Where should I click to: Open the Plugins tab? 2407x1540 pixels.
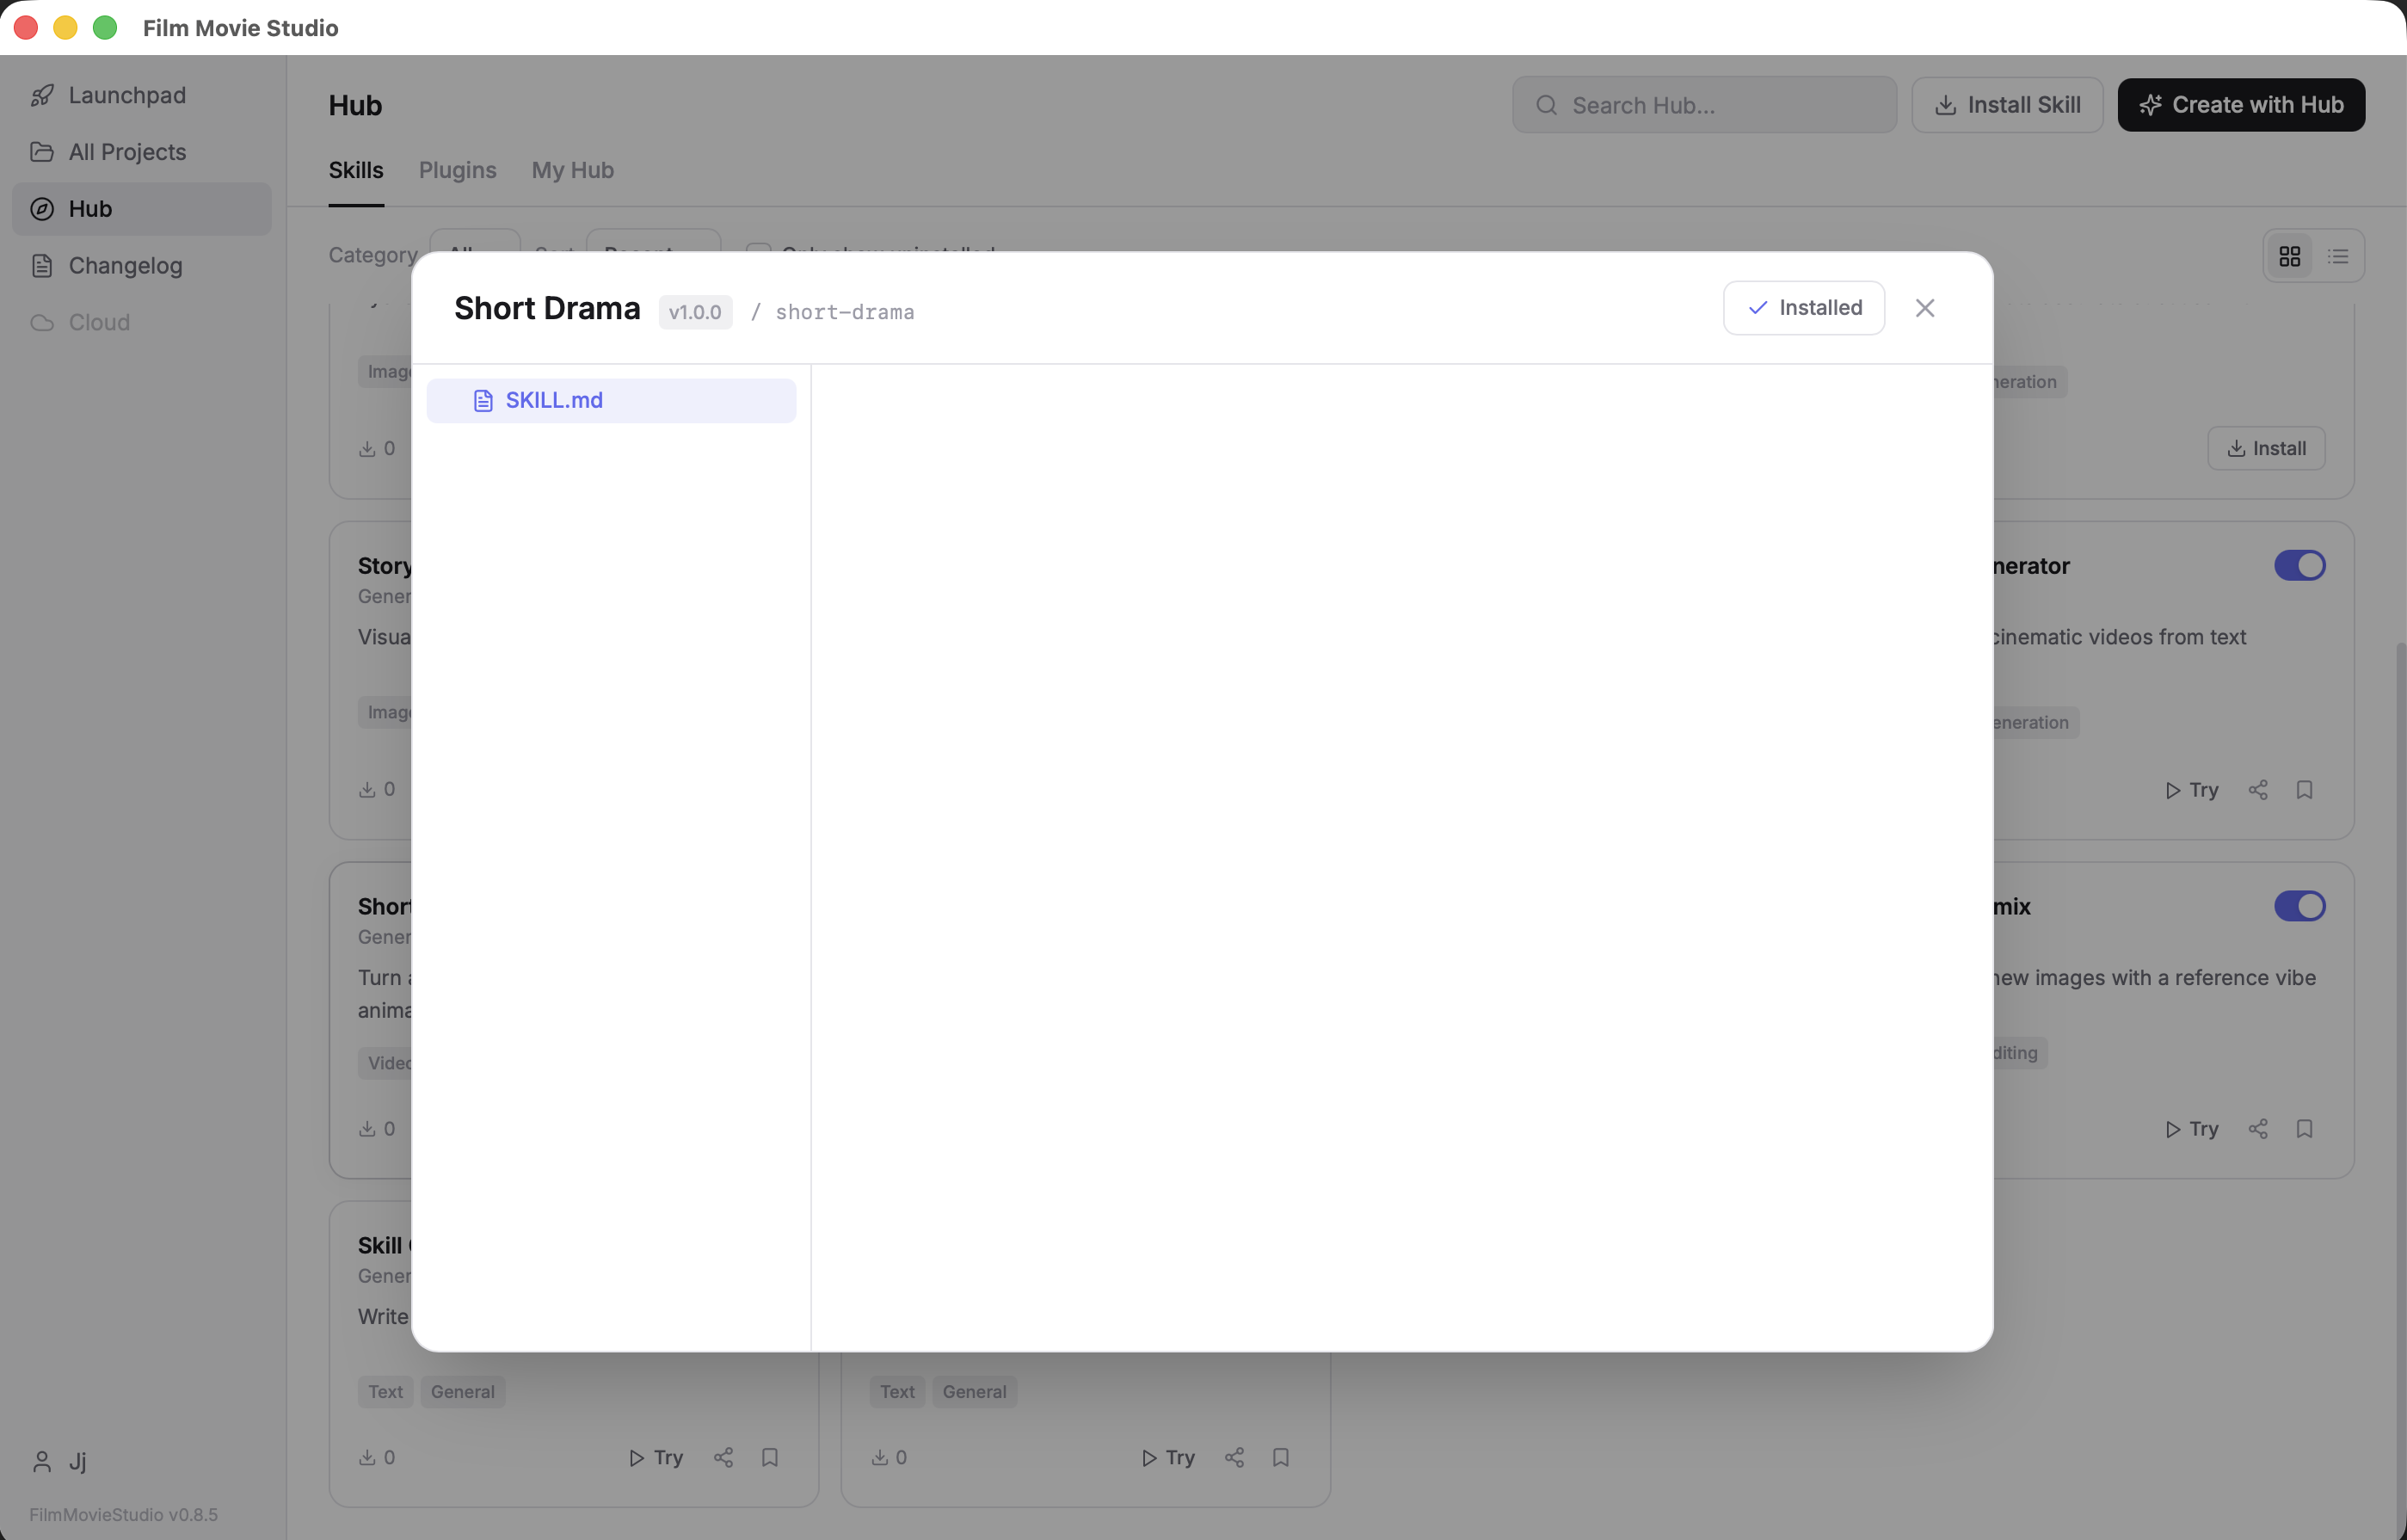click(x=457, y=170)
